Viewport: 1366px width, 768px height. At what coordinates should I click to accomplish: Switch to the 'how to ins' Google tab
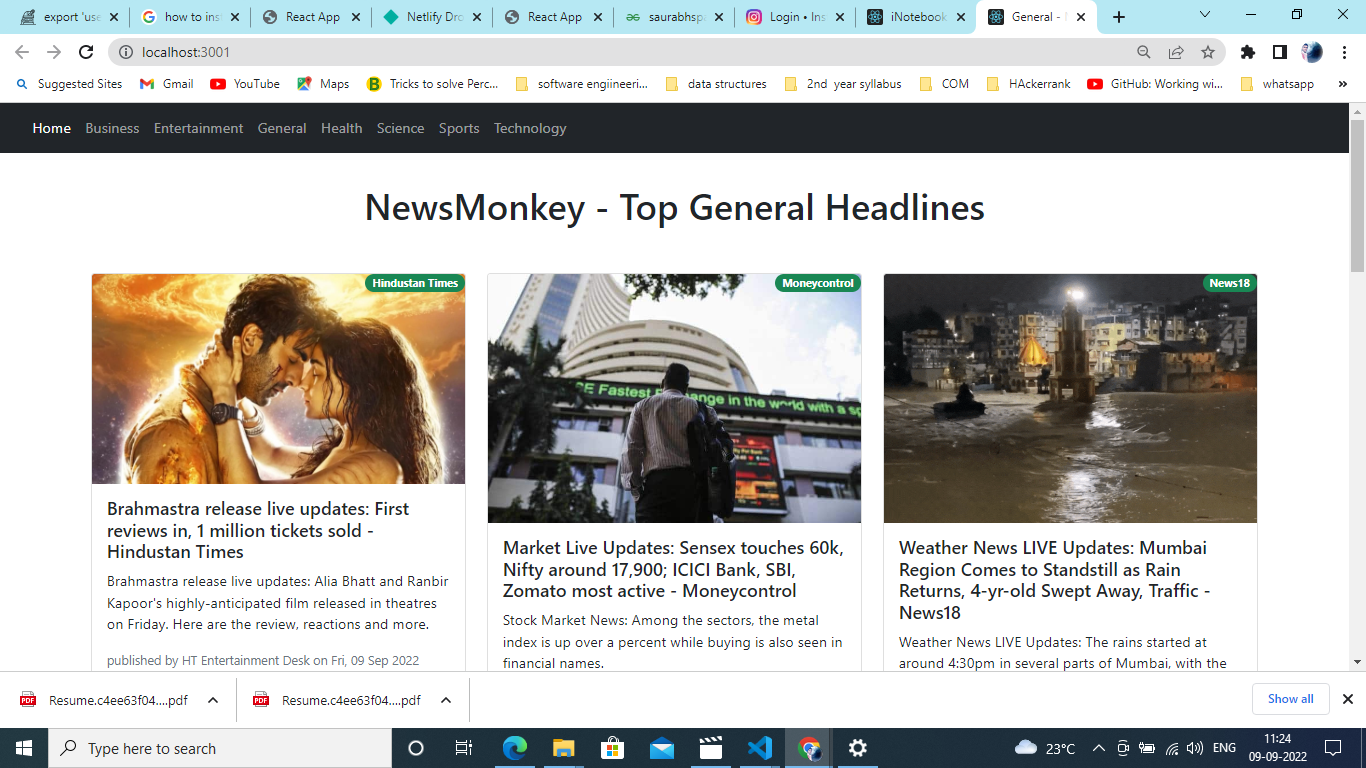coord(190,17)
